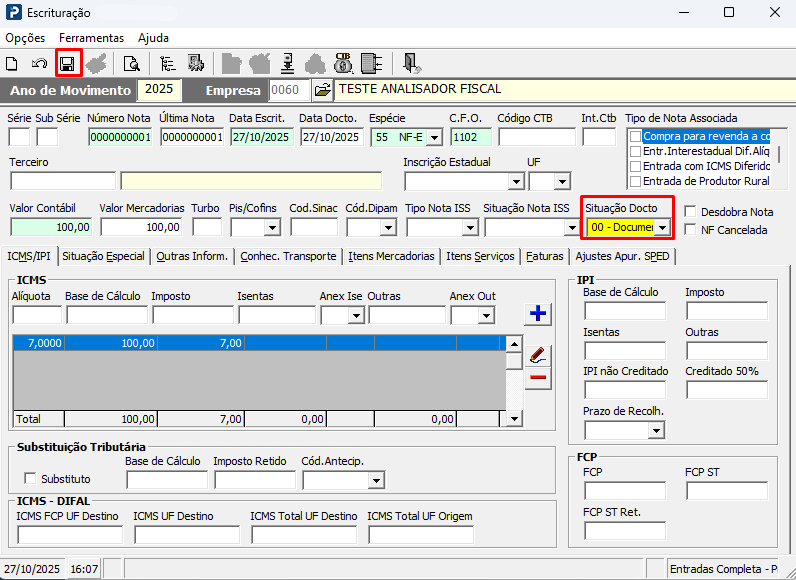The width and height of the screenshot is (796, 580).
Task: Add ICMS entry with blue plus
Action: click(538, 314)
